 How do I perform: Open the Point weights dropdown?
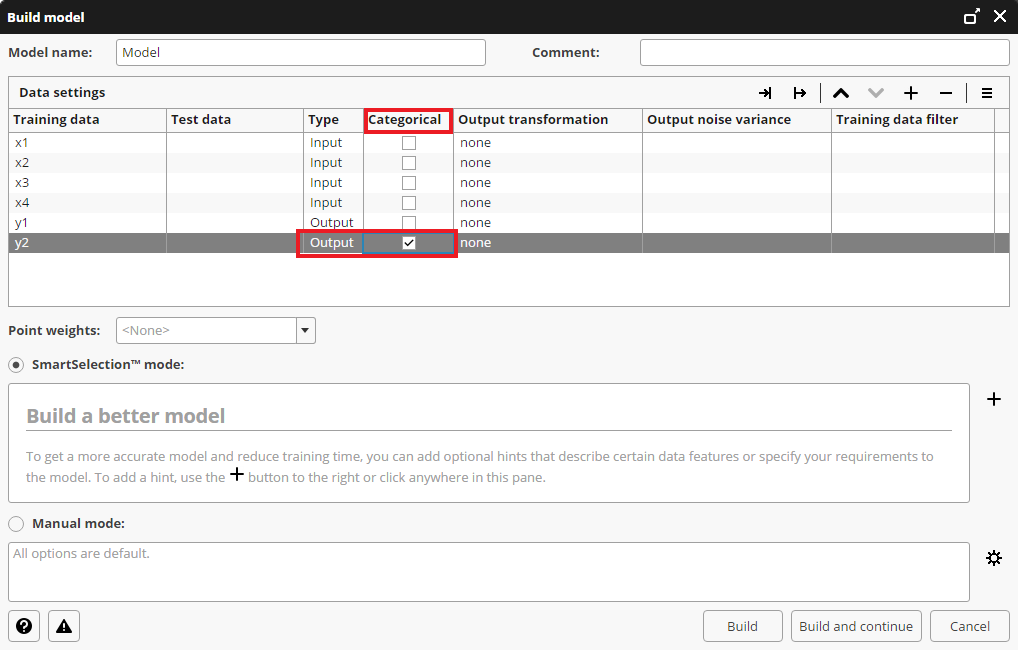pos(306,331)
